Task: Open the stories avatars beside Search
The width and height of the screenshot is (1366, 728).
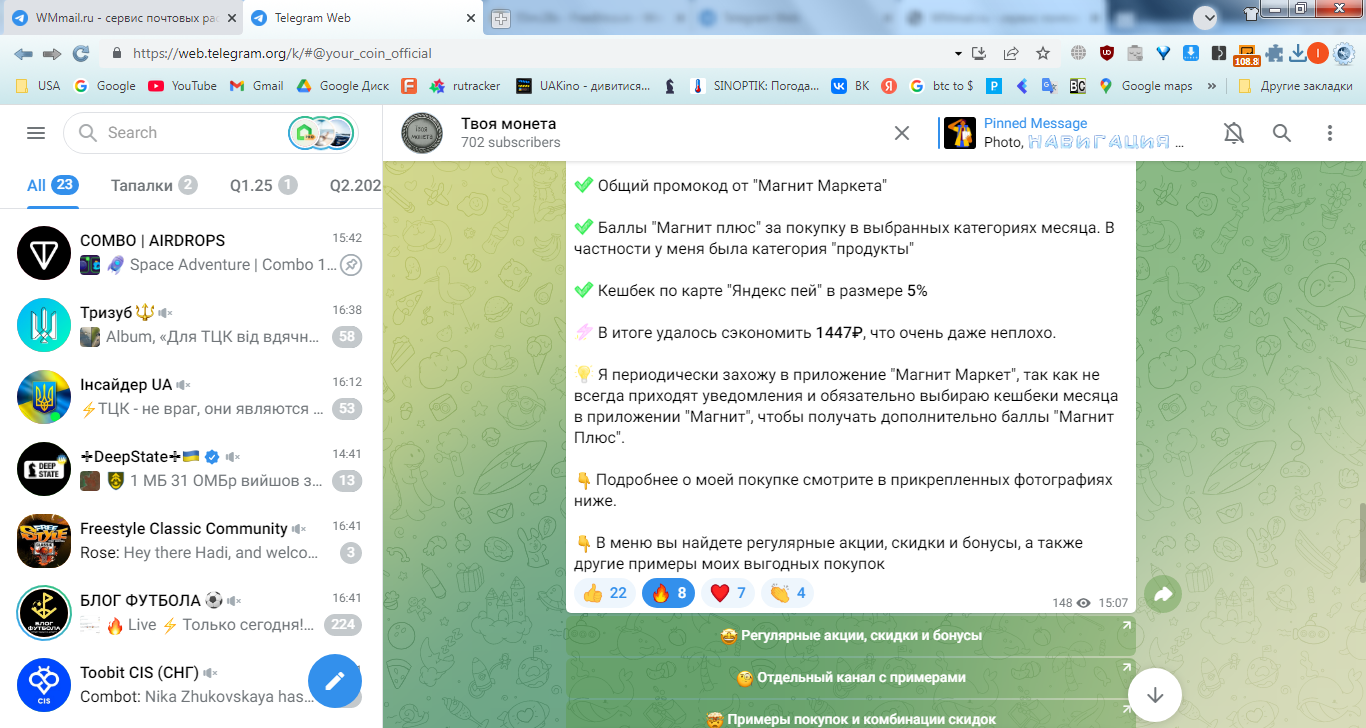Action: (321, 133)
